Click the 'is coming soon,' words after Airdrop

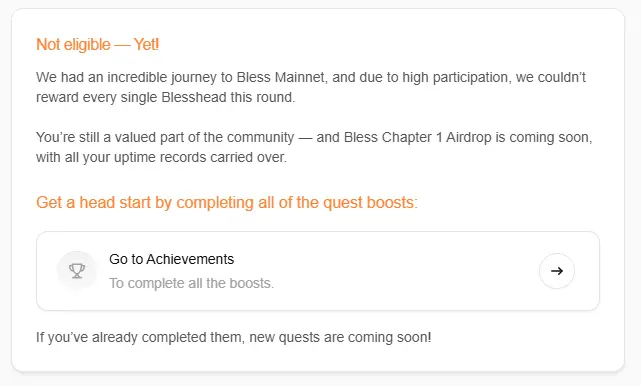pos(544,137)
